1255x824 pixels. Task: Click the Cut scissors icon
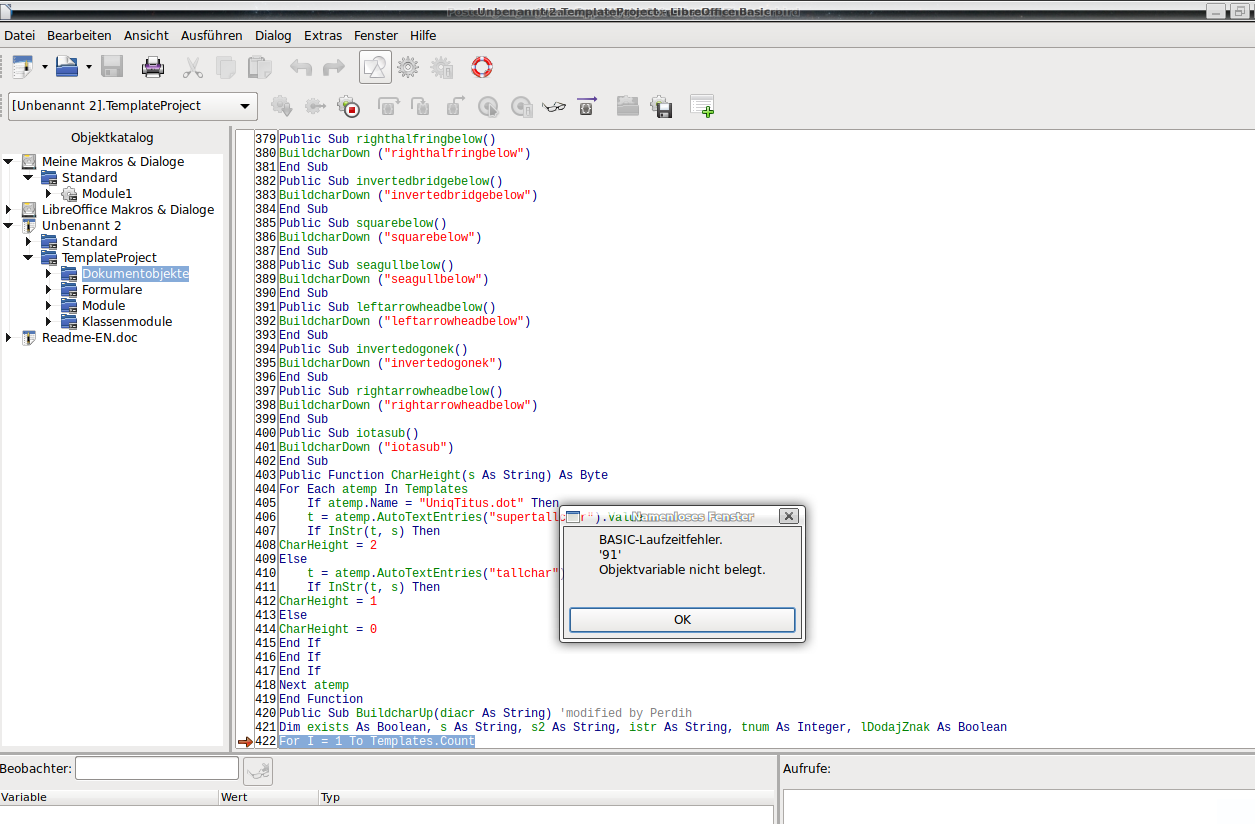pos(193,67)
